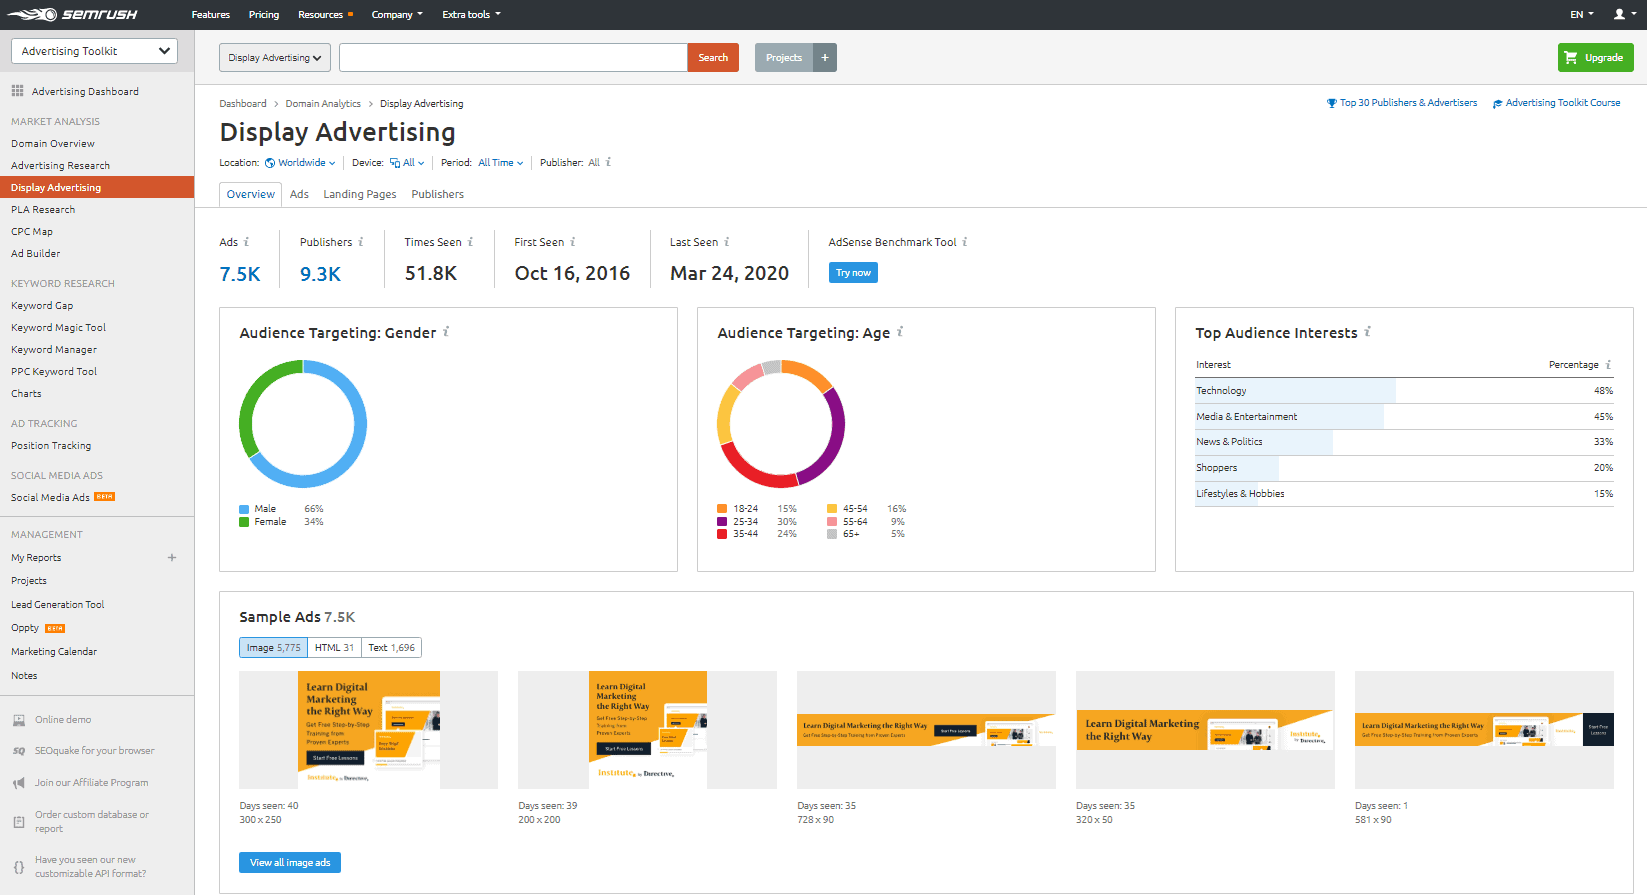1647x895 pixels.
Task: Open the Company menu dropdown
Action: (x=397, y=15)
